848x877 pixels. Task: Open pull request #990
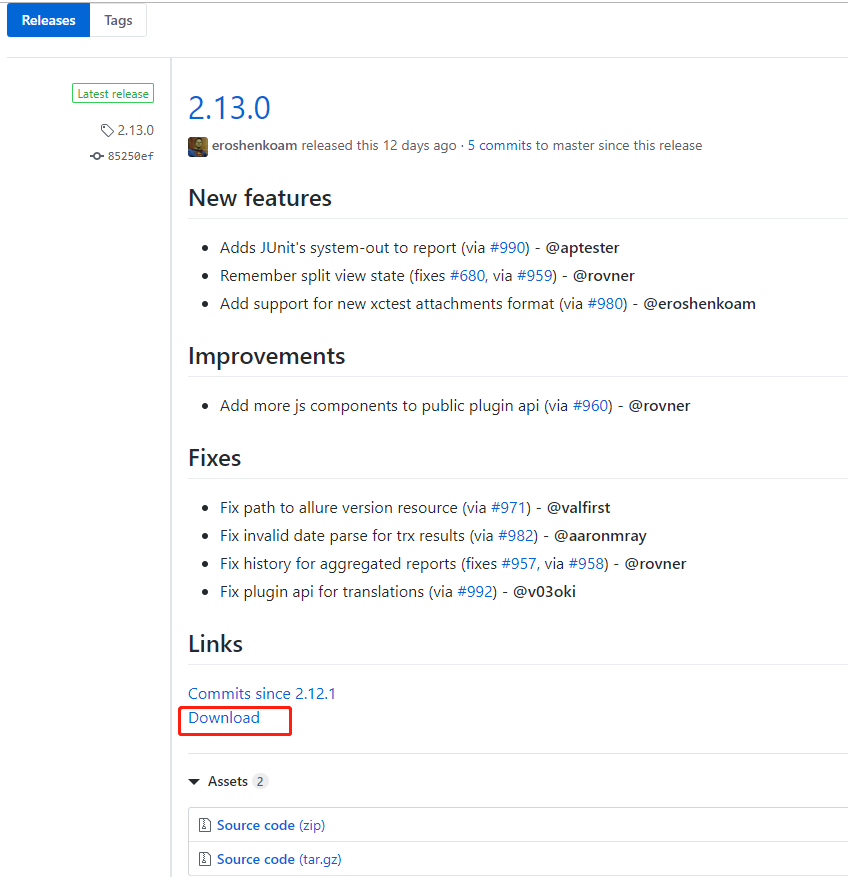(508, 247)
